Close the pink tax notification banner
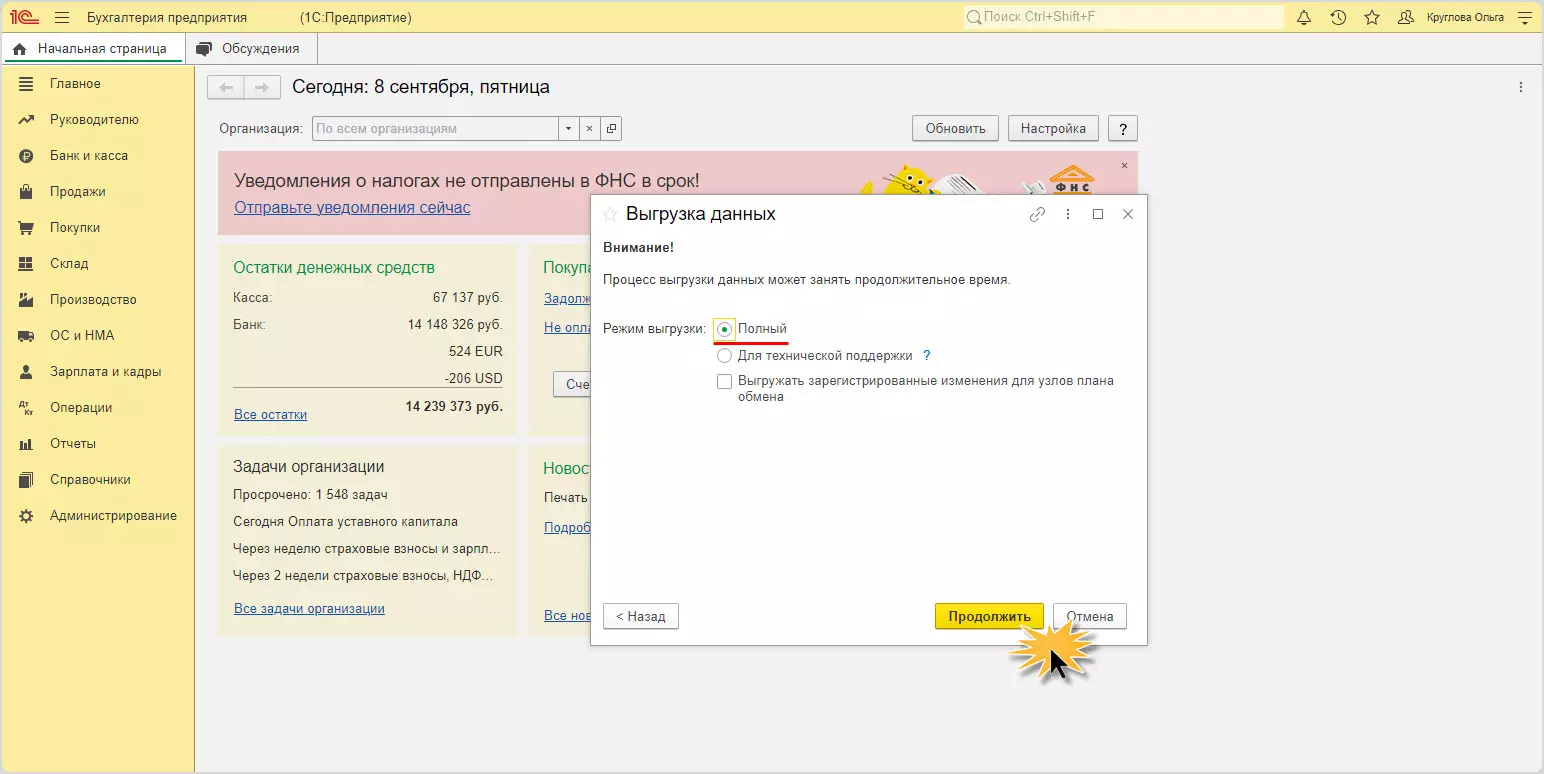The height and width of the screenshot is (774, 1544). coord(1124,165)
